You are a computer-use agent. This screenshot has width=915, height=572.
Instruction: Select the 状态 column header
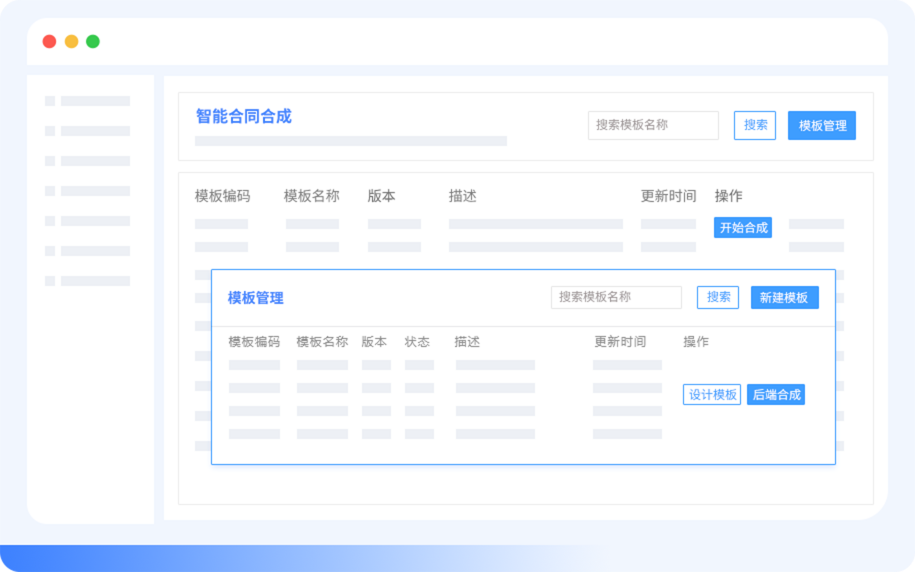417,342
